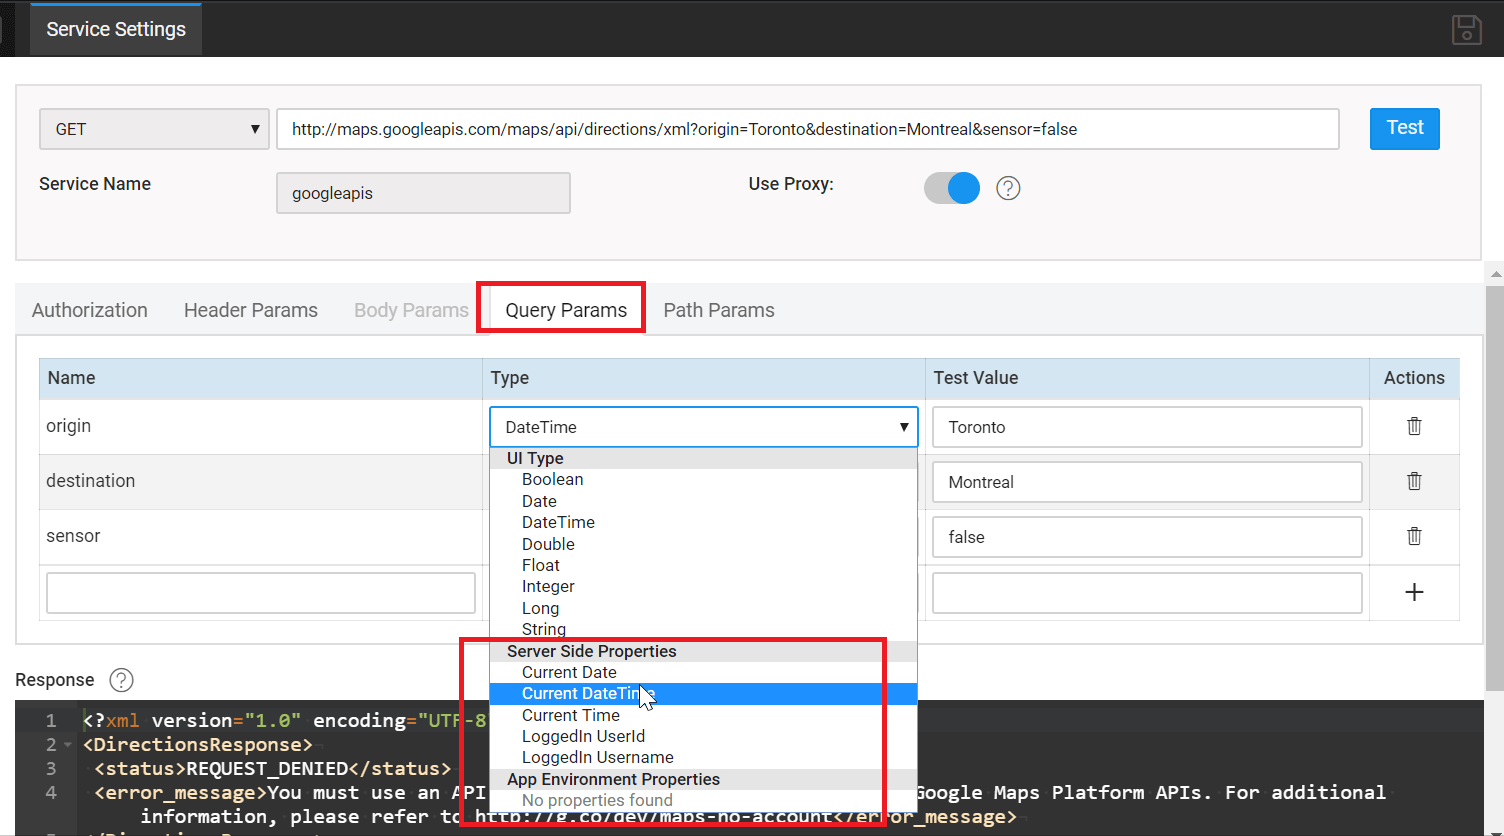
Task: Open Response help icon
Action: coord(121,680)
